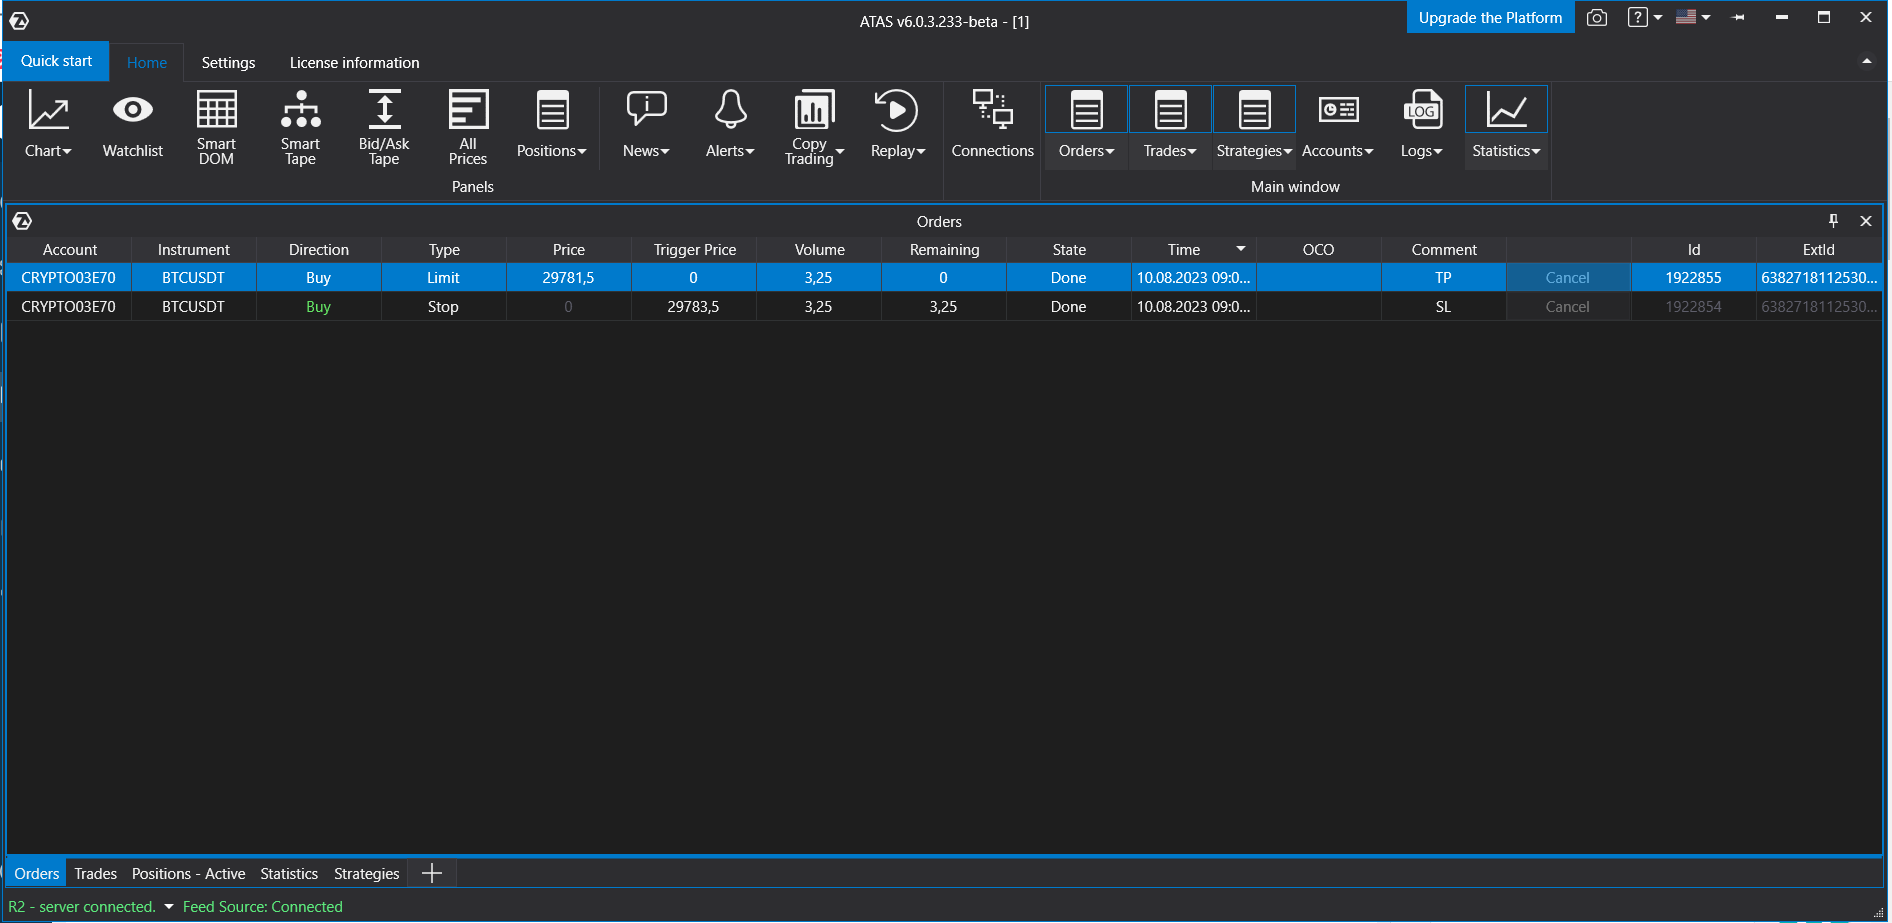Screen dimensions: 1892x923
Task: Add a new tab with the plus button
Action: click(430, 872)
